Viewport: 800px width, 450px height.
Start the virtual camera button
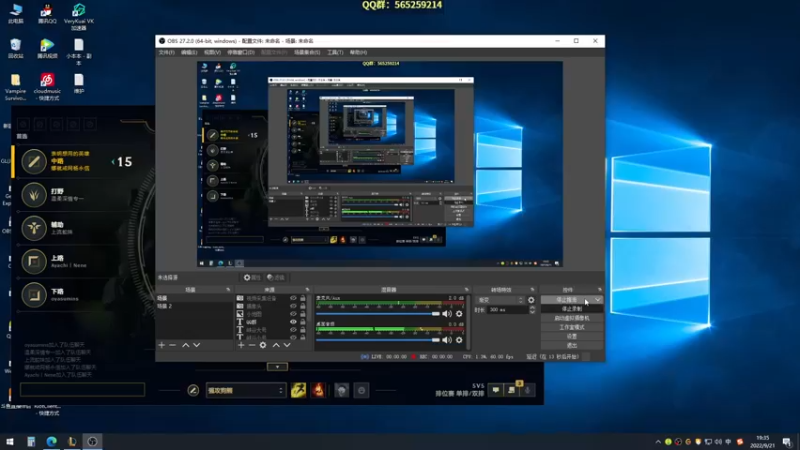pos(571,318)
